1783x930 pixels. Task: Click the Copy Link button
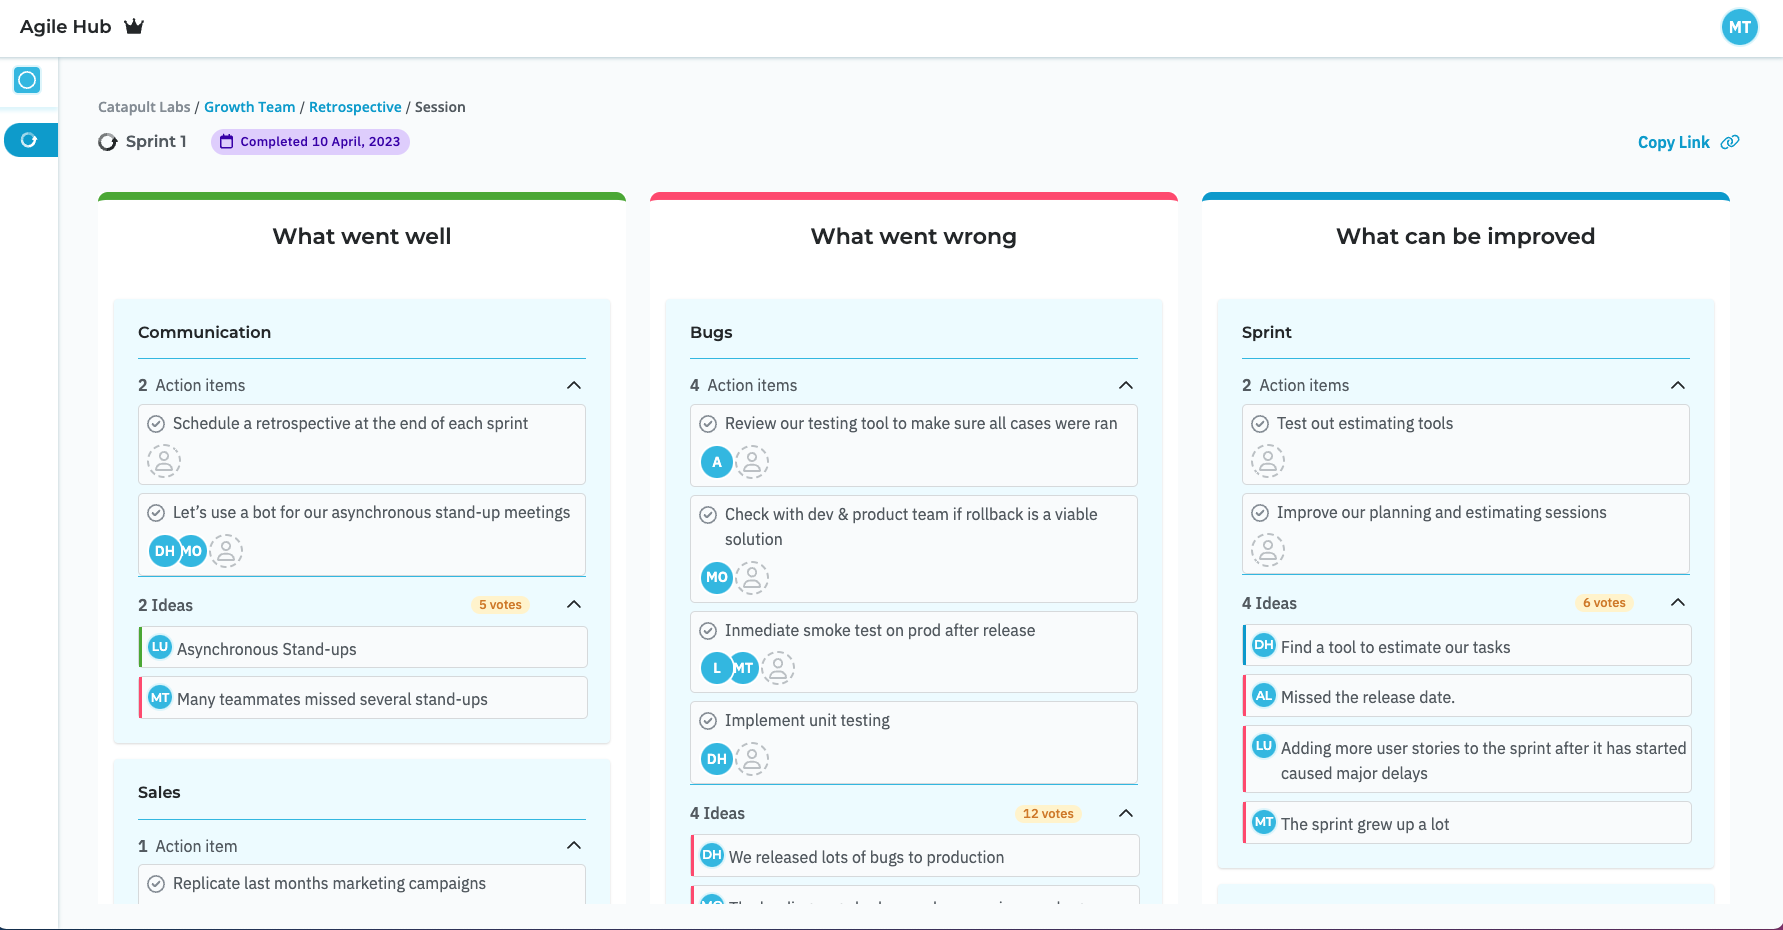(x=1673, y=142)
